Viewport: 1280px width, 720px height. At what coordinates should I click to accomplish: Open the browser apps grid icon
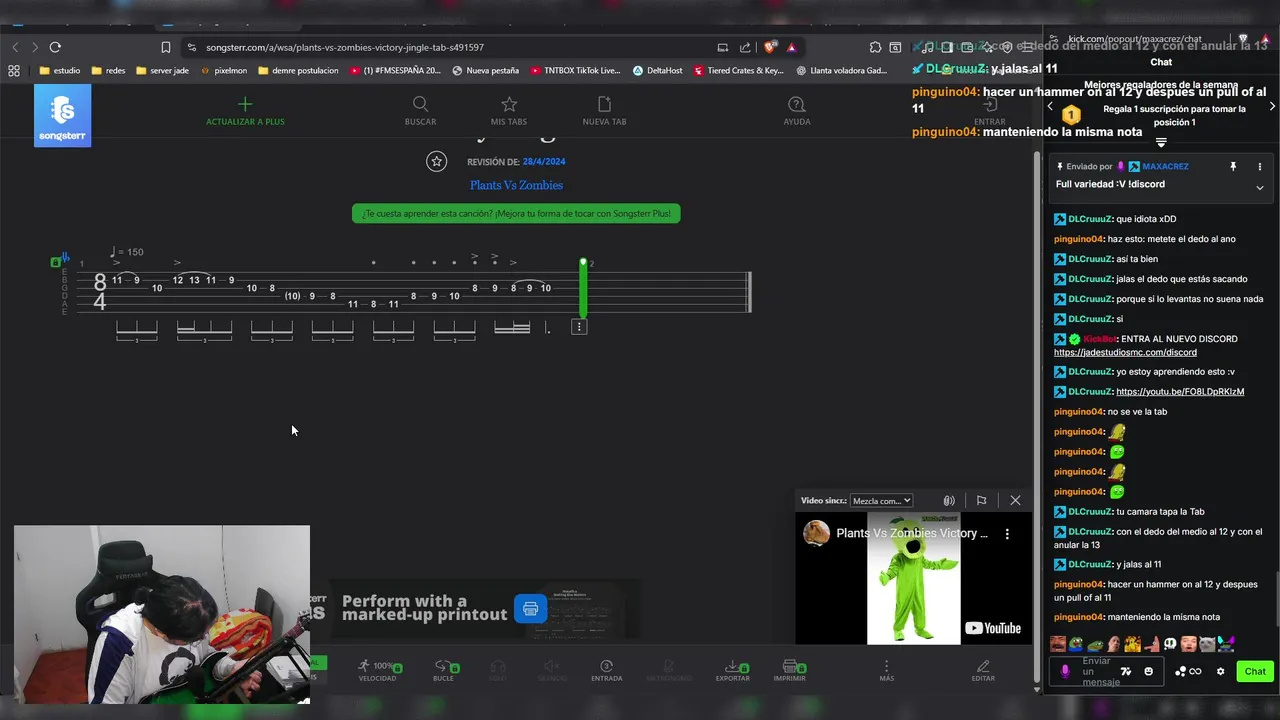click(14, 71)
